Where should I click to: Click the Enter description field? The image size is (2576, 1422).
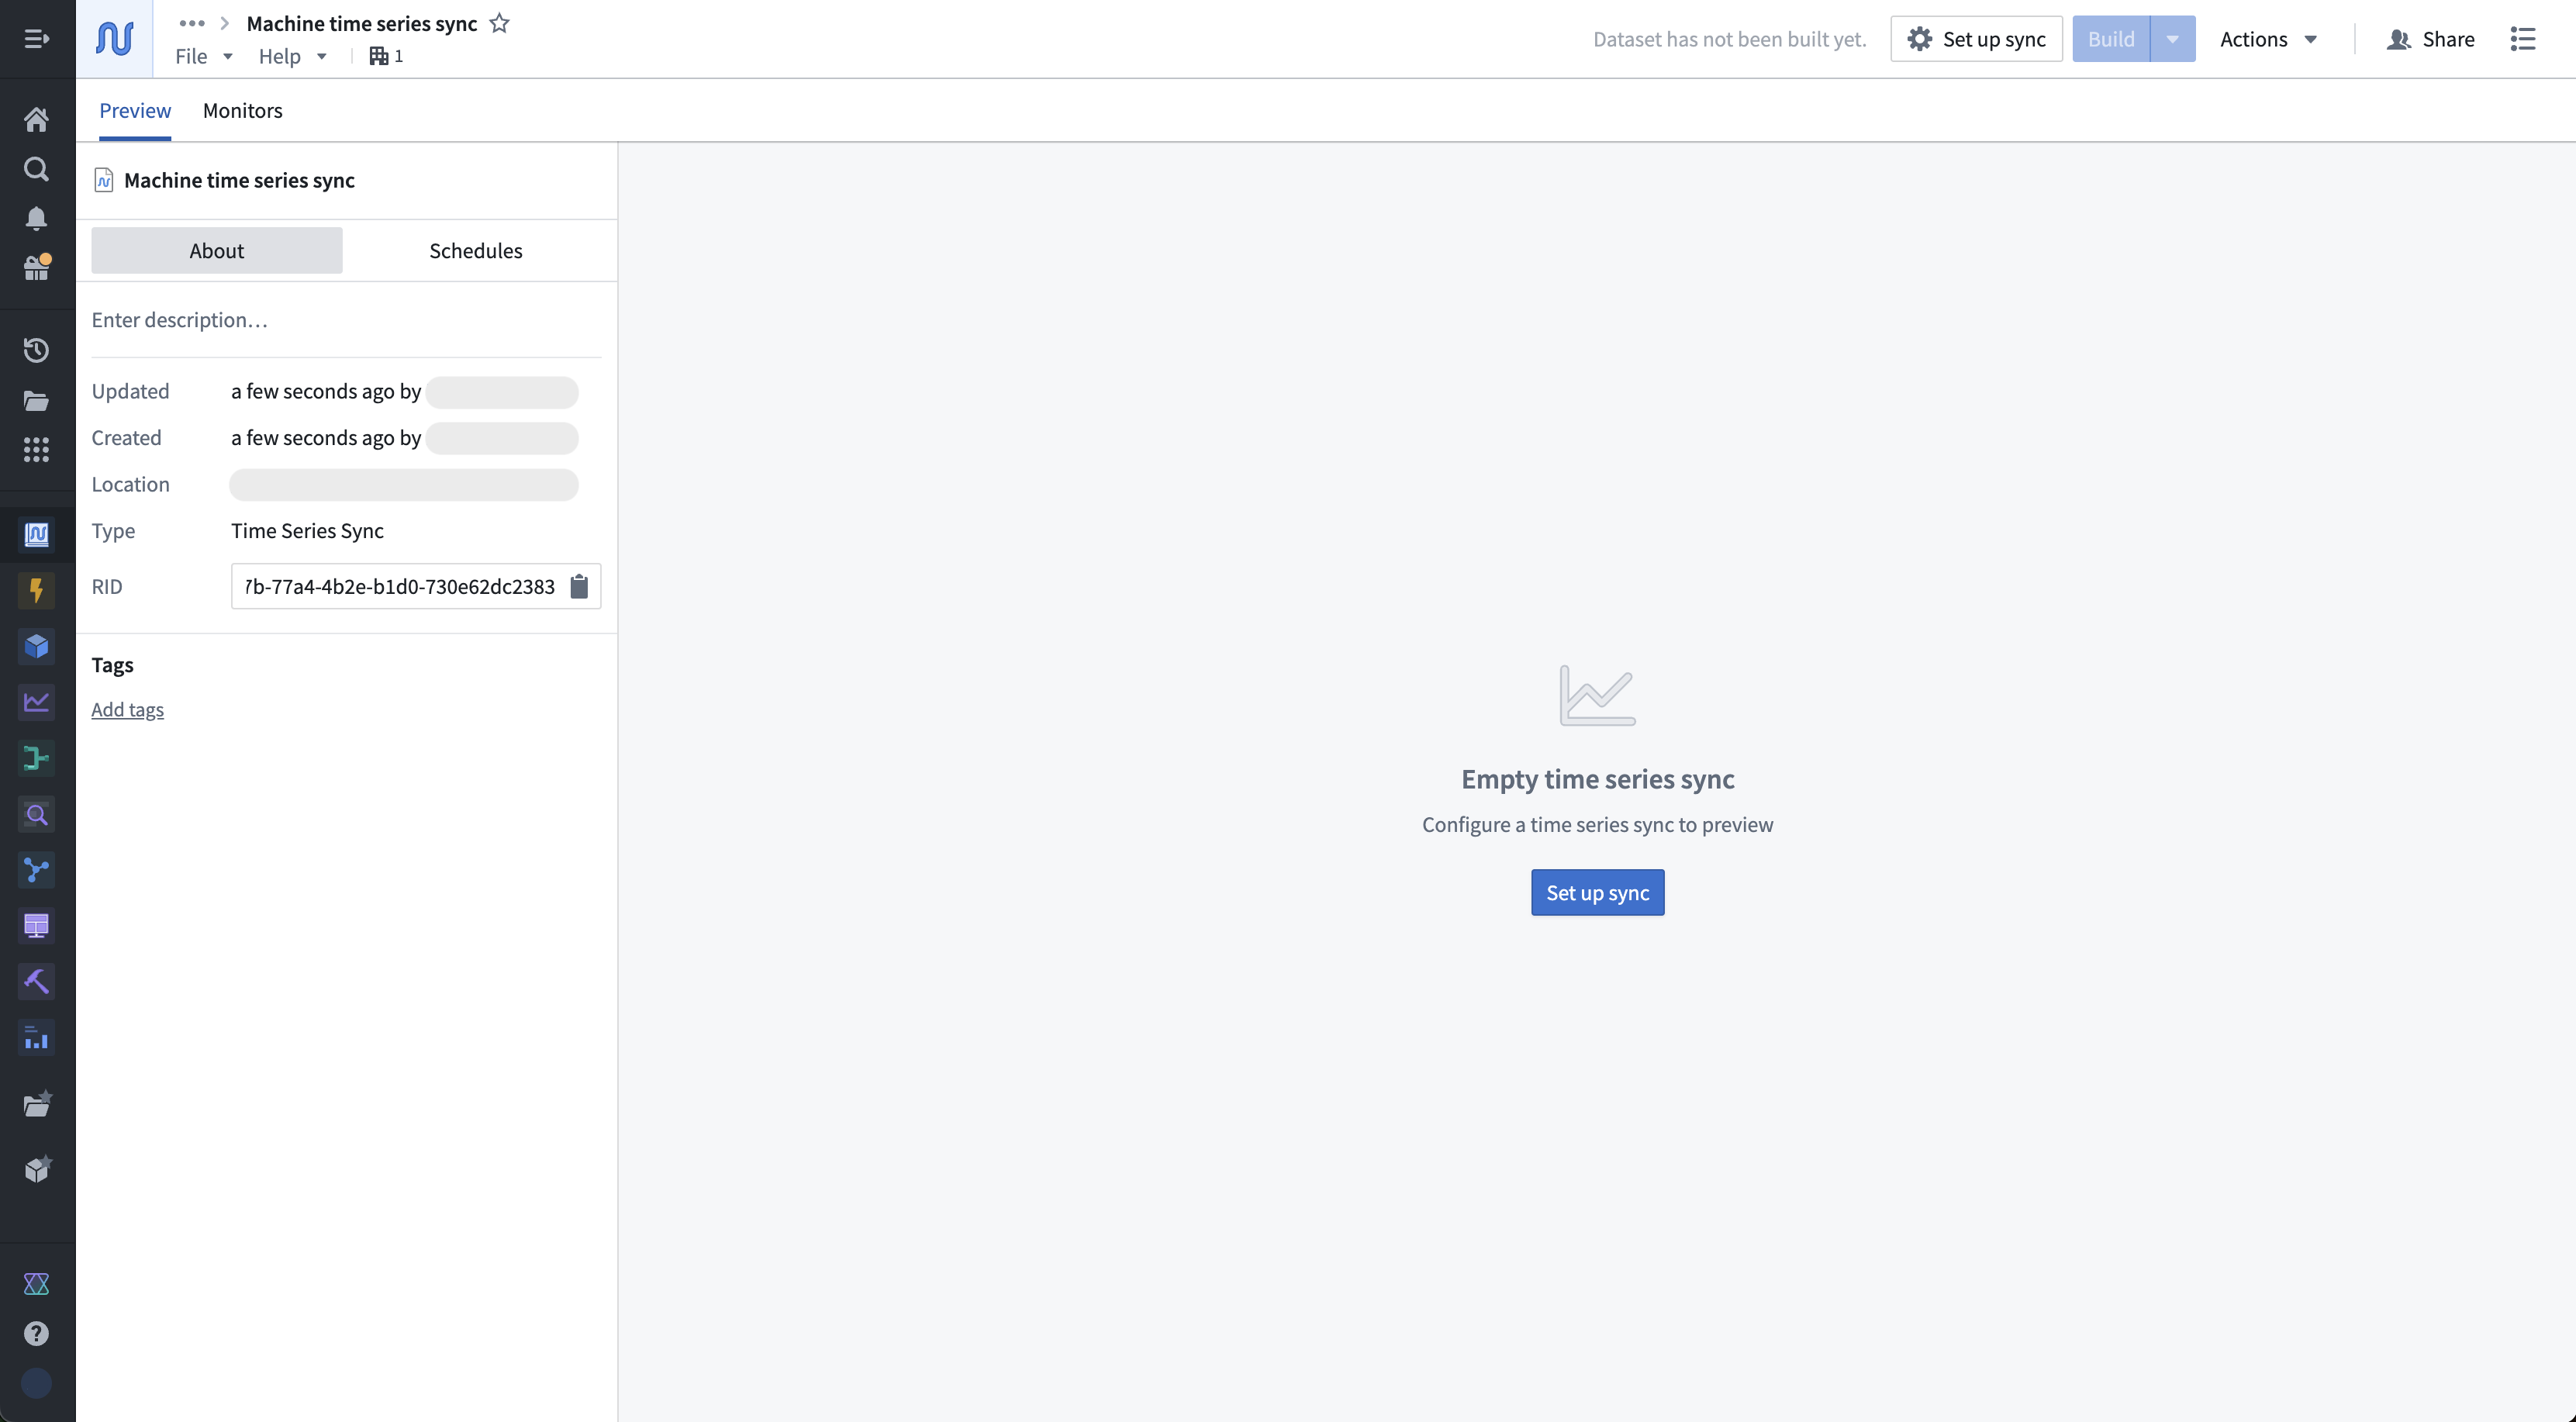[180, 319]
